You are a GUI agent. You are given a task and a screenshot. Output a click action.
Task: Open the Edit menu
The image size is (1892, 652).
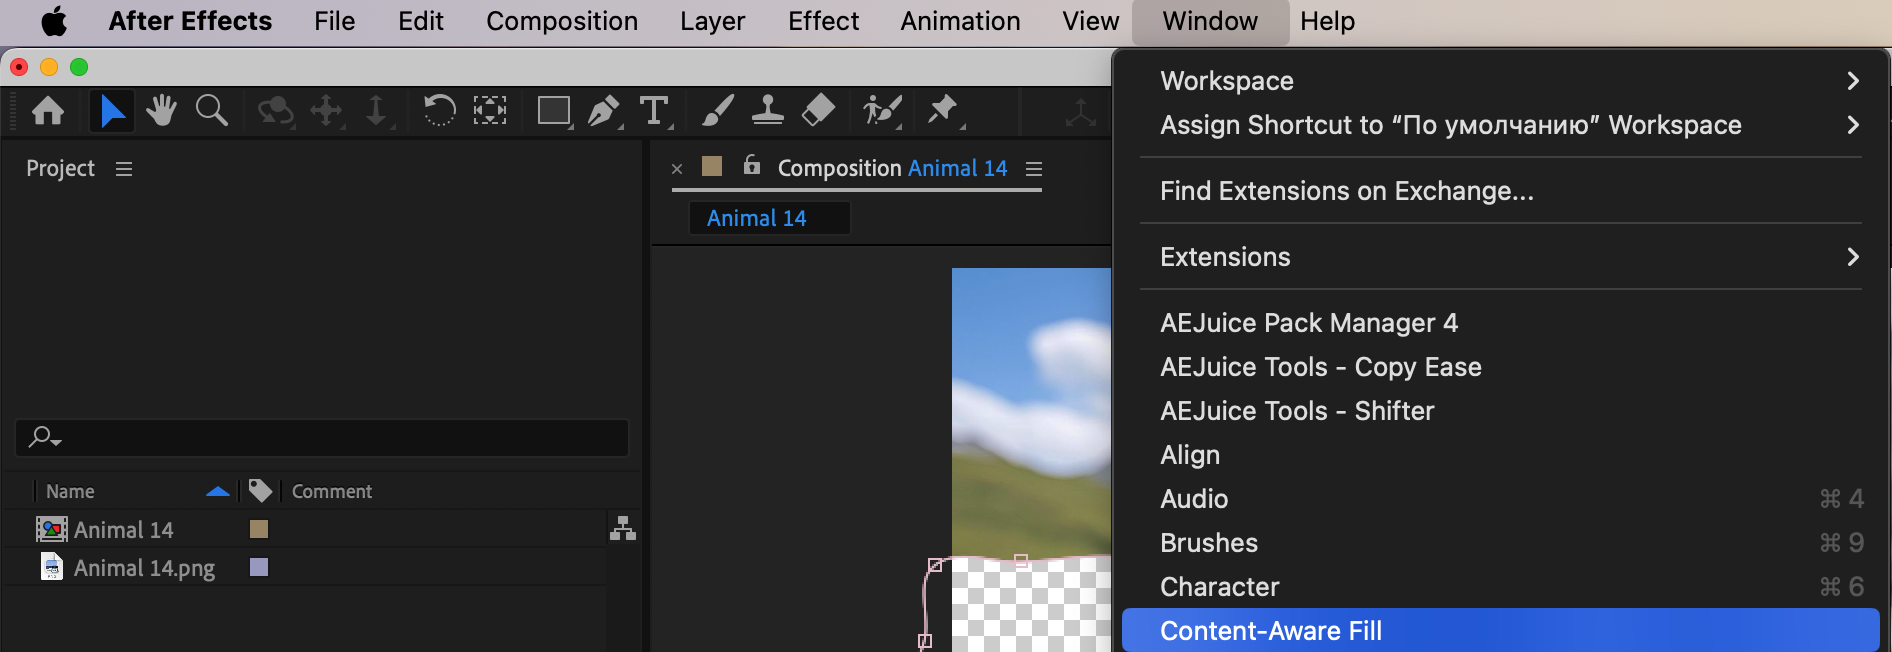click(421, 21)
